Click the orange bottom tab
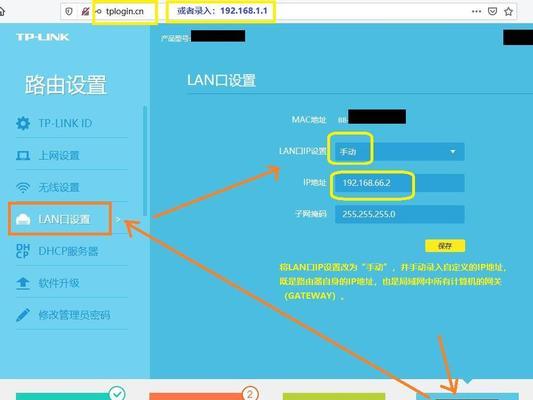This screenshot has width=533, height=400. (x=196, y=396)
